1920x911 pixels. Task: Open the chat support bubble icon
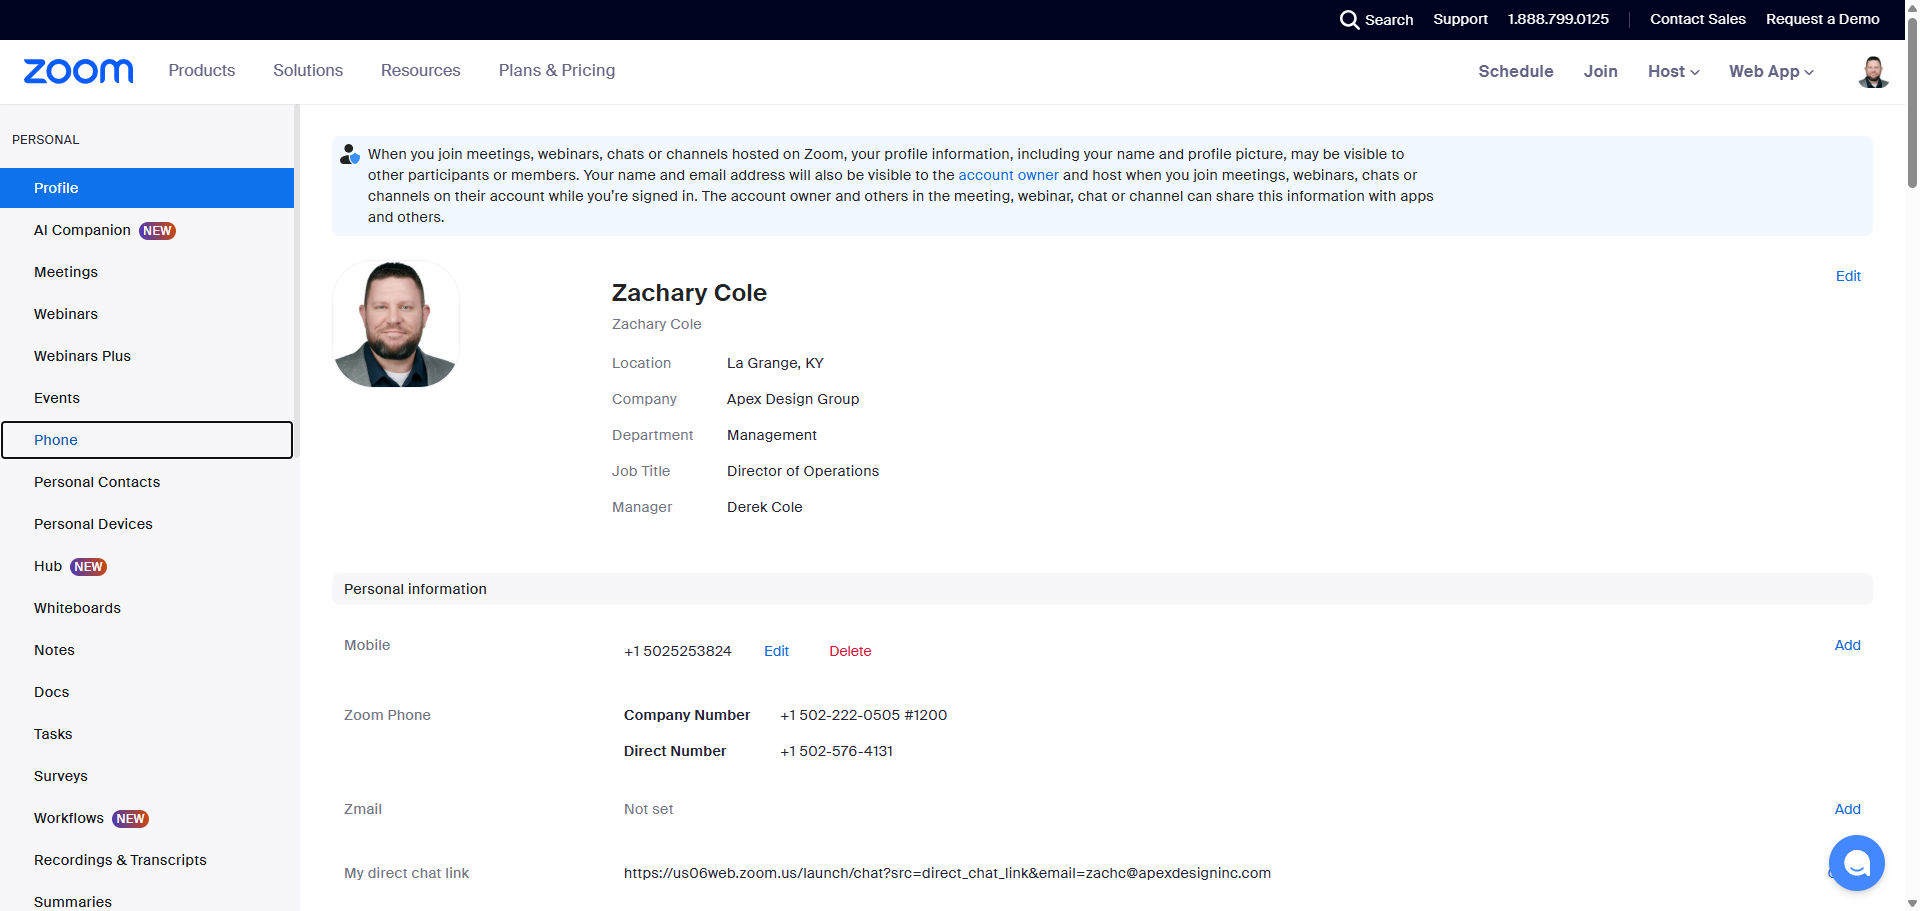tap(1856, 862)
